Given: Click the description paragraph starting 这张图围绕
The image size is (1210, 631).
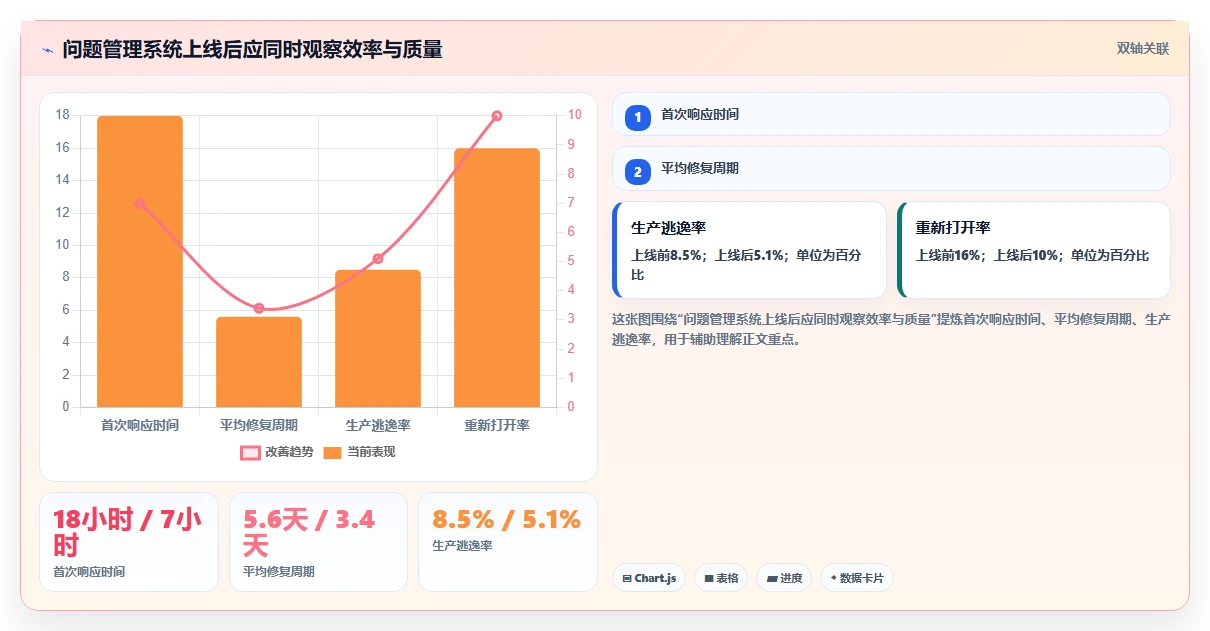Looking at the screenshot, I should [x=891, y=328].
